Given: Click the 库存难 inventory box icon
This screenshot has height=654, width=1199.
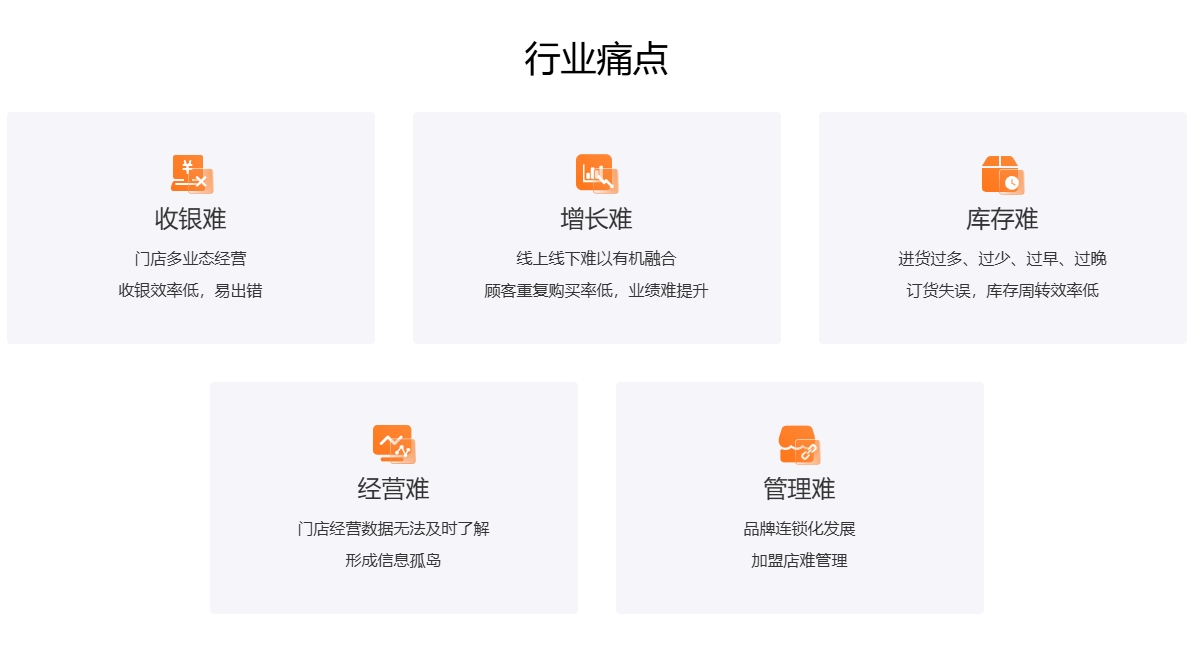Looking at the screenshot, I should pyautogui.click(x=1002, y=174).
